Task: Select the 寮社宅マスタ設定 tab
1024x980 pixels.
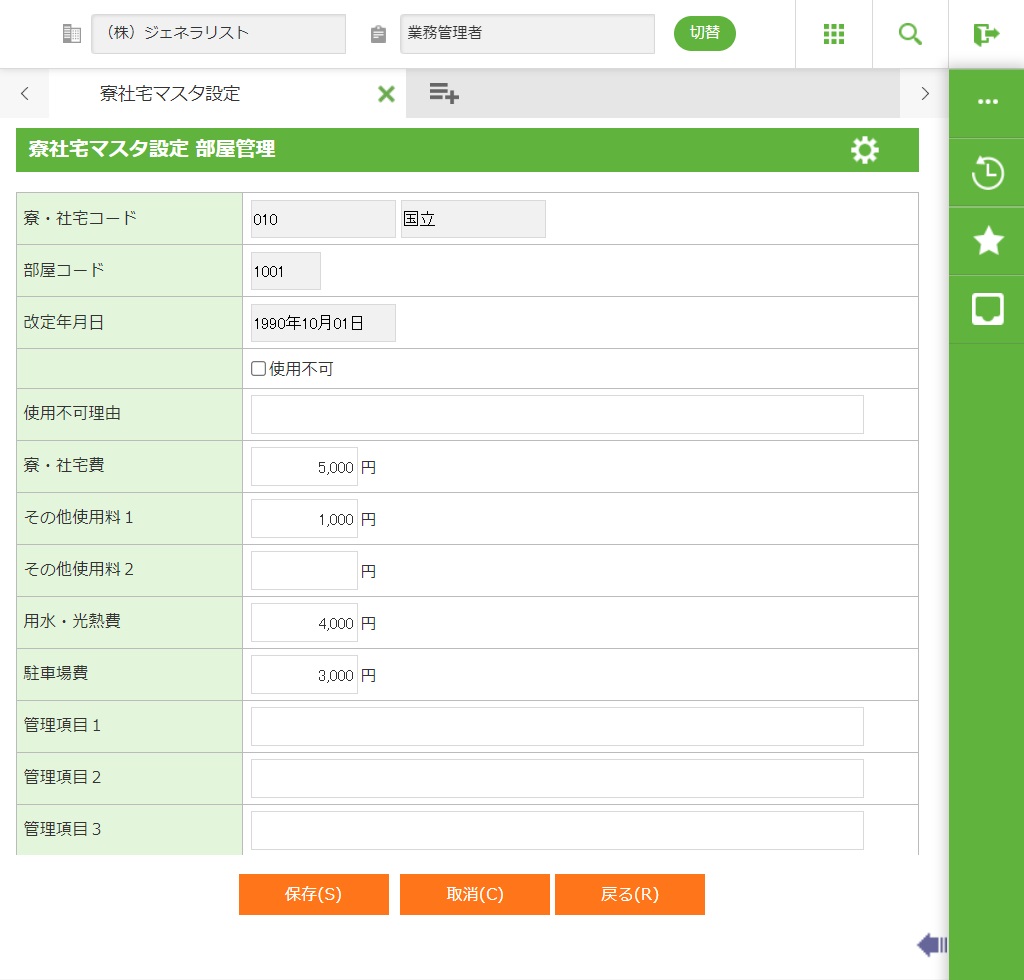Action: (170, 94)
